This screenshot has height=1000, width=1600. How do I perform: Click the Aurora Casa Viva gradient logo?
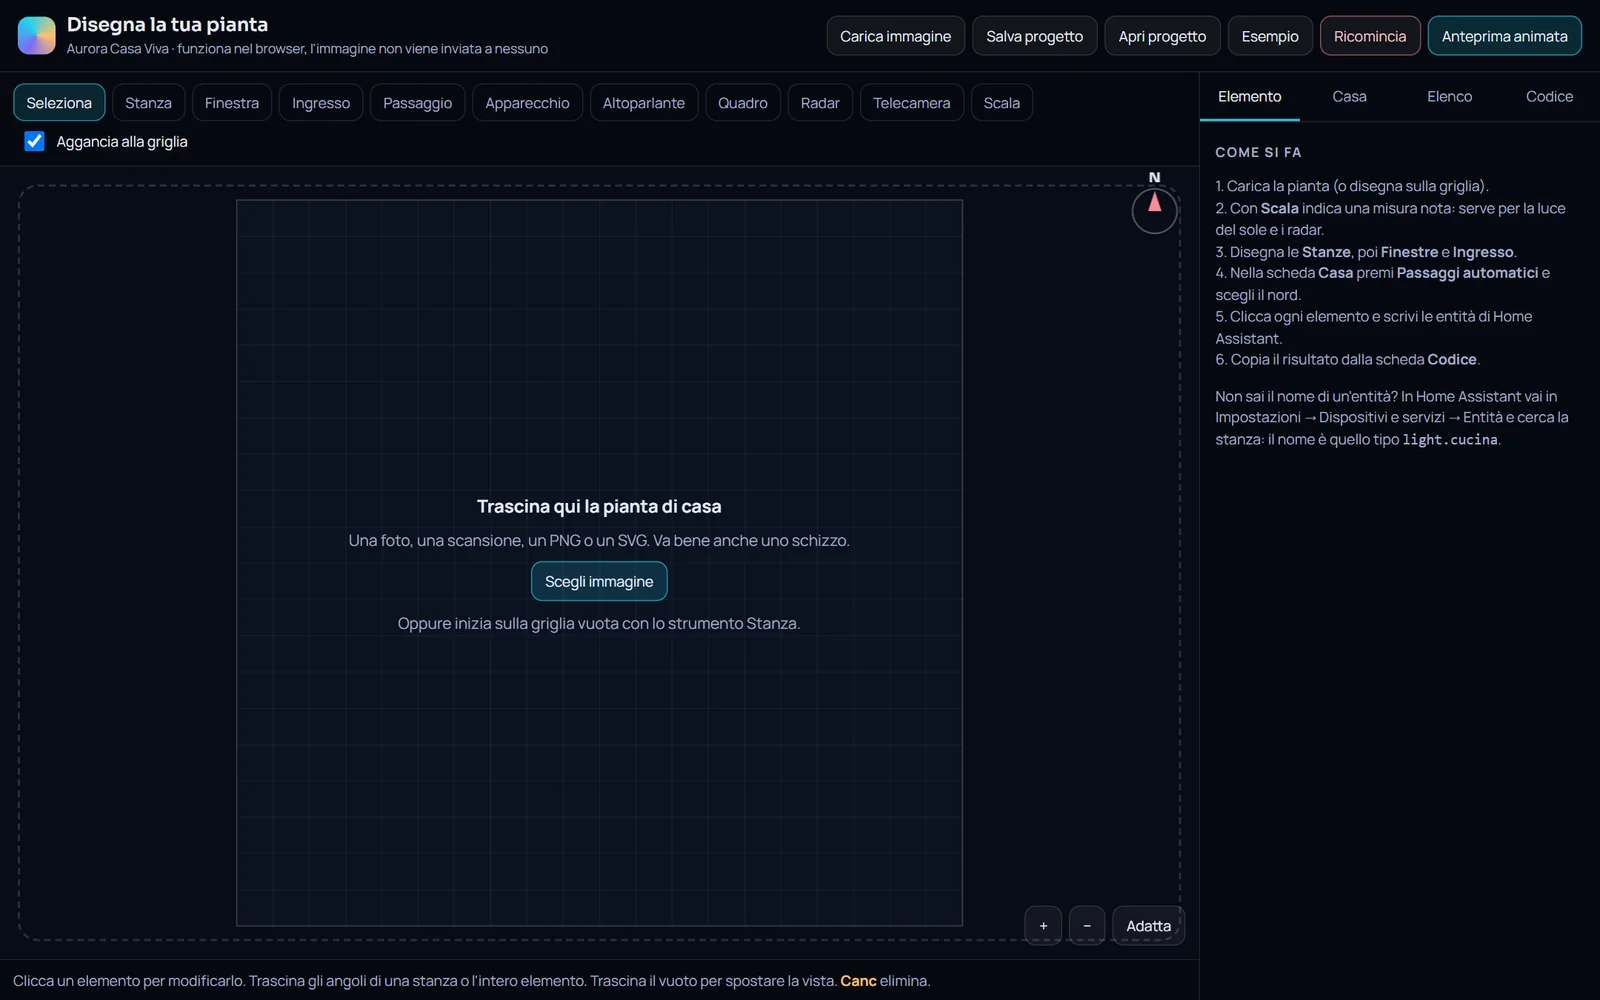pyautogui.click(x=37, y=35)
